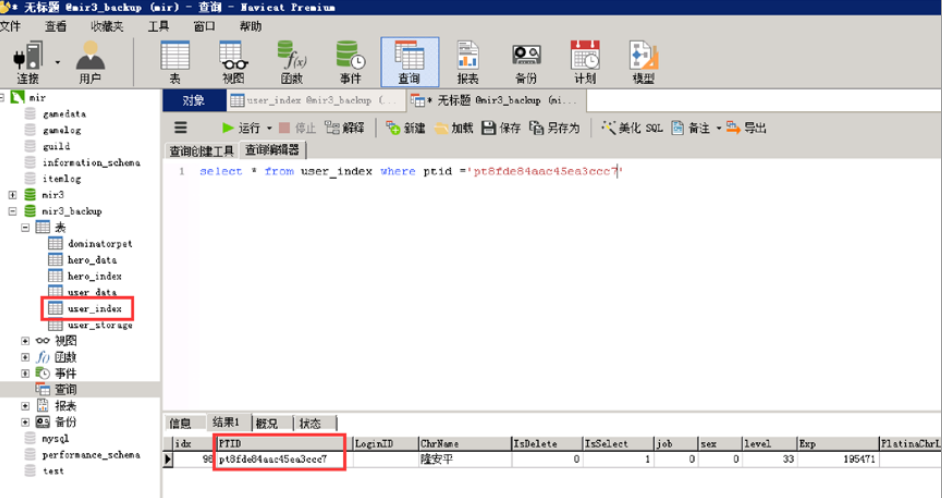The width and height of the screenshot is (942, 498).
Task: Expand the 视图 views node
Action: 25,341
